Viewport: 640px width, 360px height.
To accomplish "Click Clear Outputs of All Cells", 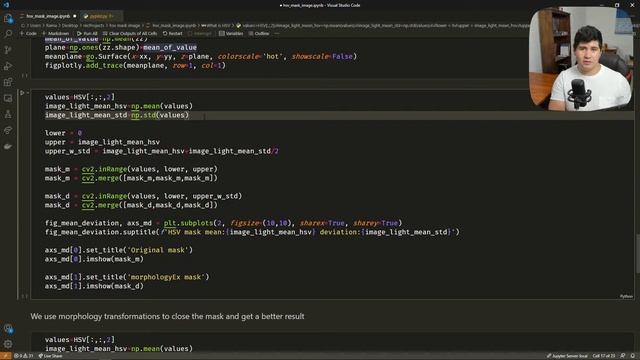I will pos(130,33).
